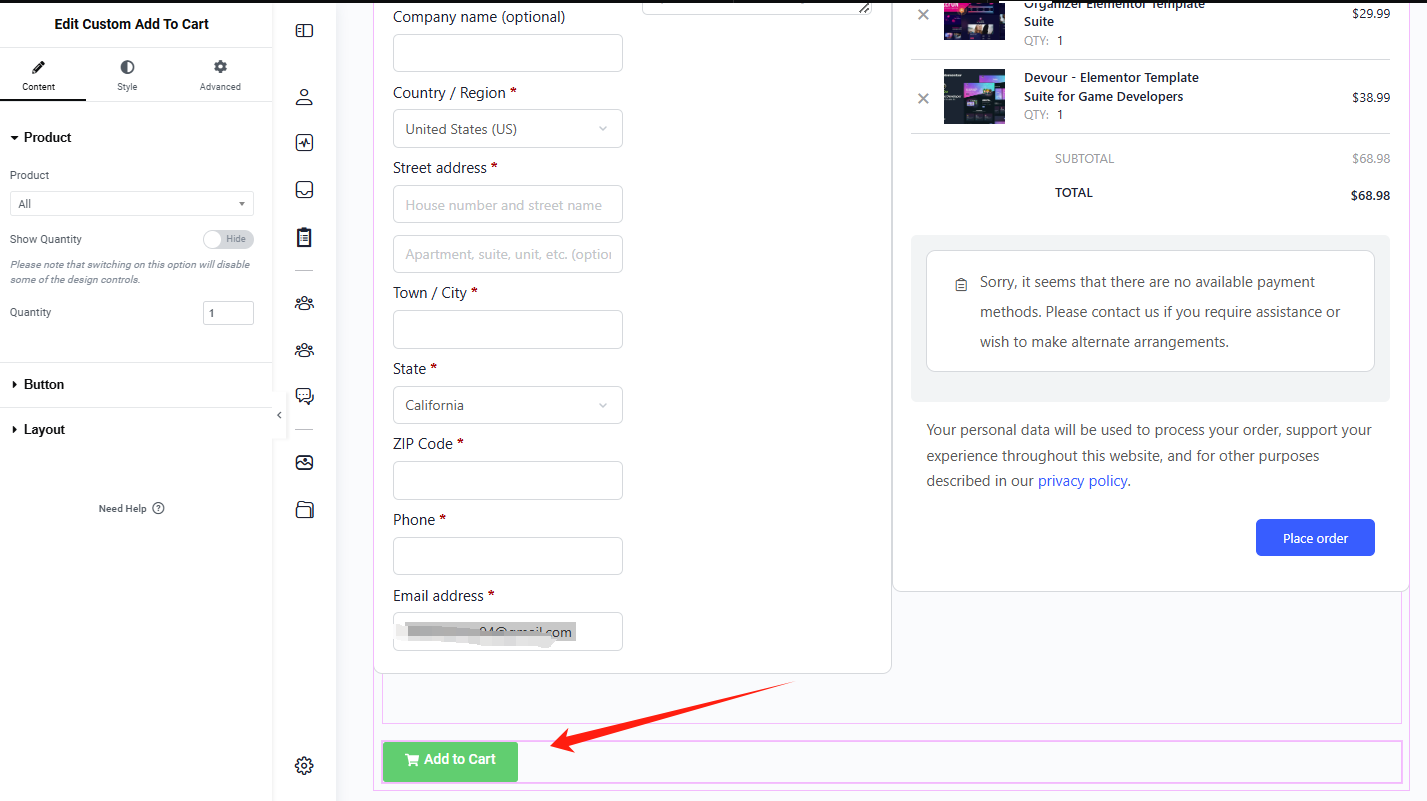Open the Country / Region dropdown
Screen dimensions: 1427x801
pyautogui.click(x=507, y=128)
